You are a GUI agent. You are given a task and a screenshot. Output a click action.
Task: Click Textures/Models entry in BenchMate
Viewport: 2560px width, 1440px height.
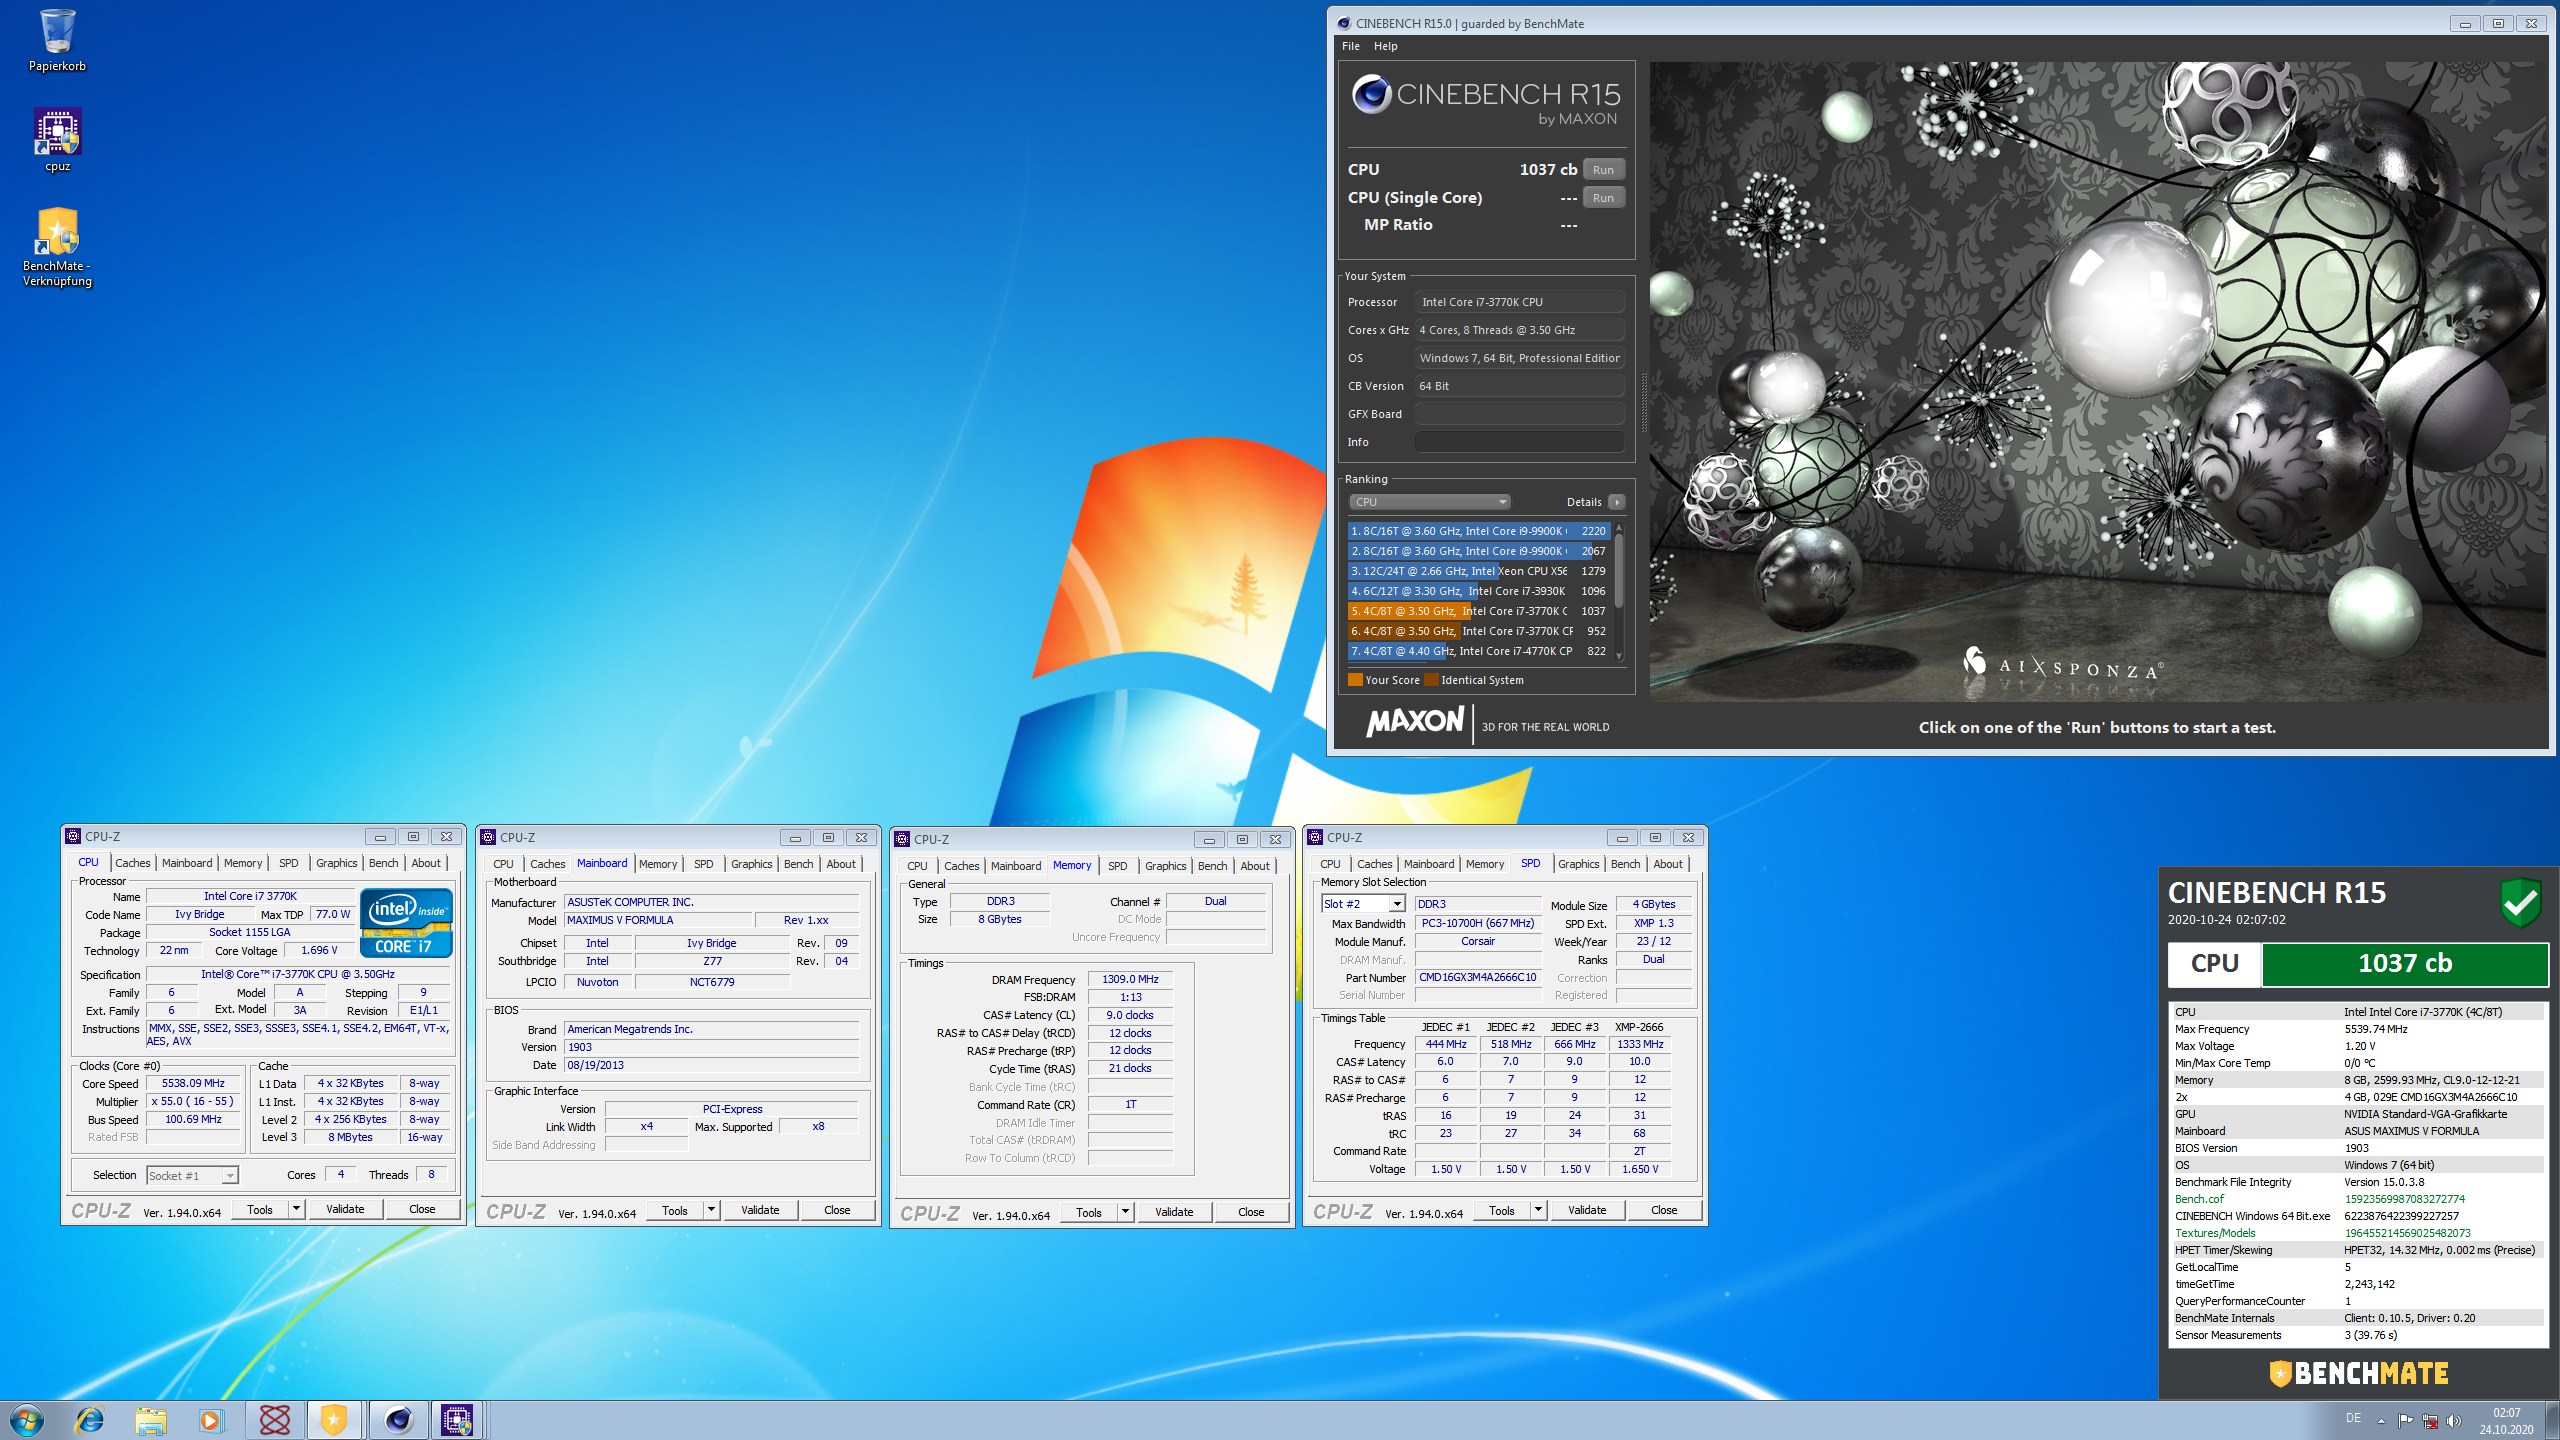point(2356,1233)
